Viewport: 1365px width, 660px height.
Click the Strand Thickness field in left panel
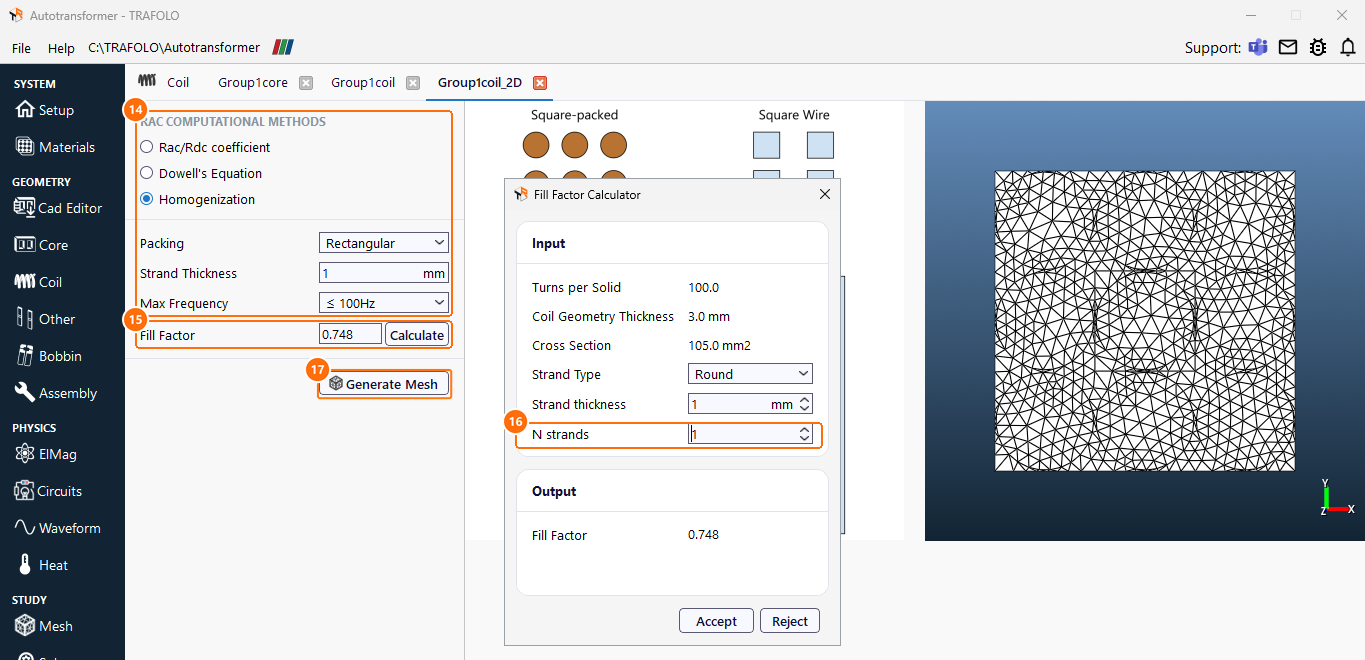tap(384, 273)
